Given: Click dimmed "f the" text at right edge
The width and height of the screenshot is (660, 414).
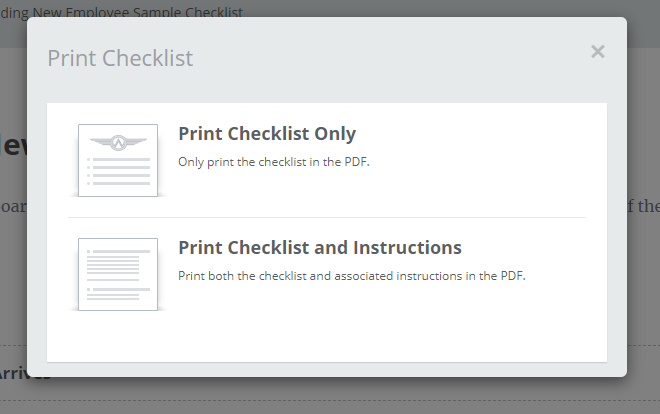Looking at the screenshot, I should pos(643,206).
